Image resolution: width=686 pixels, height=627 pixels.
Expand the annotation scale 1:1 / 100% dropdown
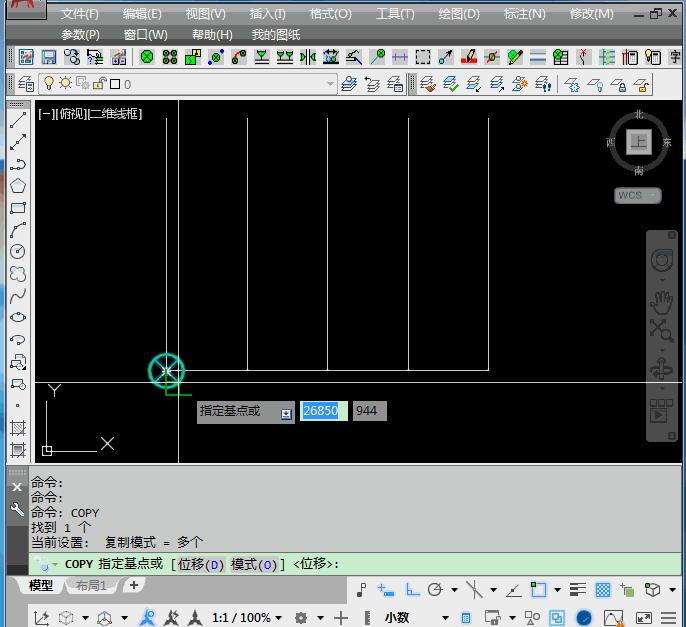pyautogui.click(x=247, y=618)
